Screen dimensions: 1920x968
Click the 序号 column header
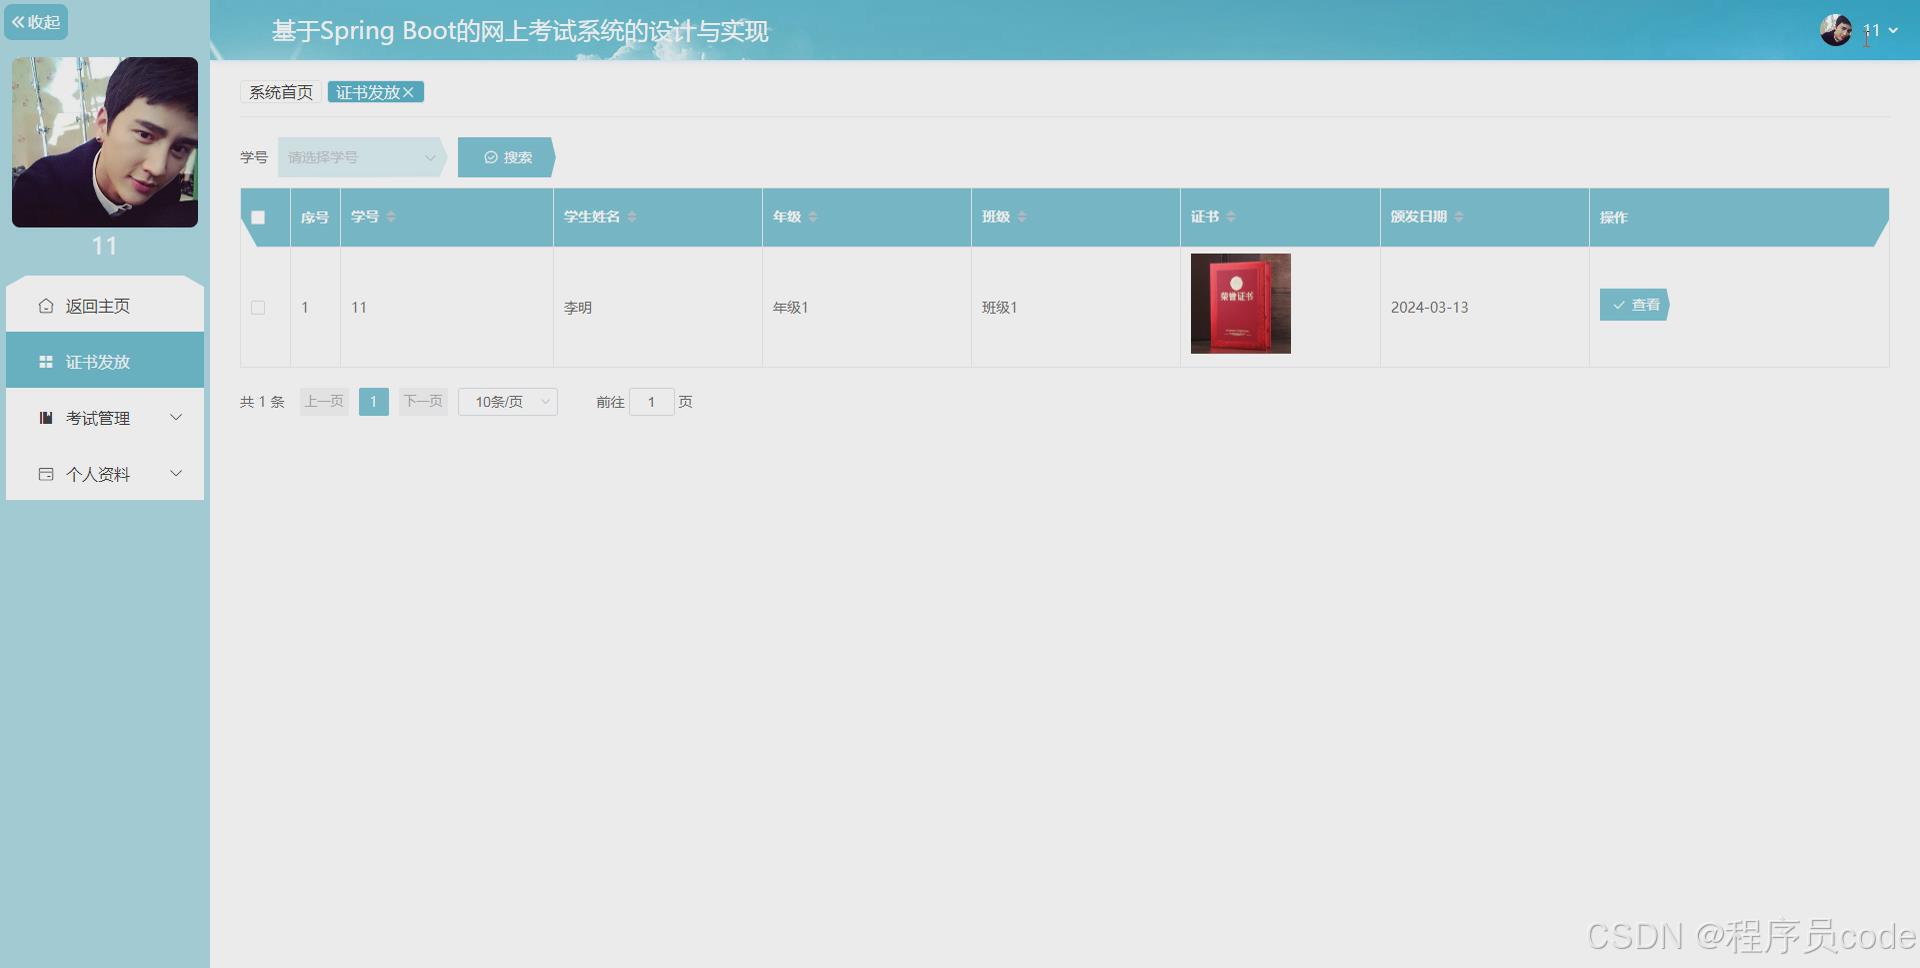coord(315,217)
